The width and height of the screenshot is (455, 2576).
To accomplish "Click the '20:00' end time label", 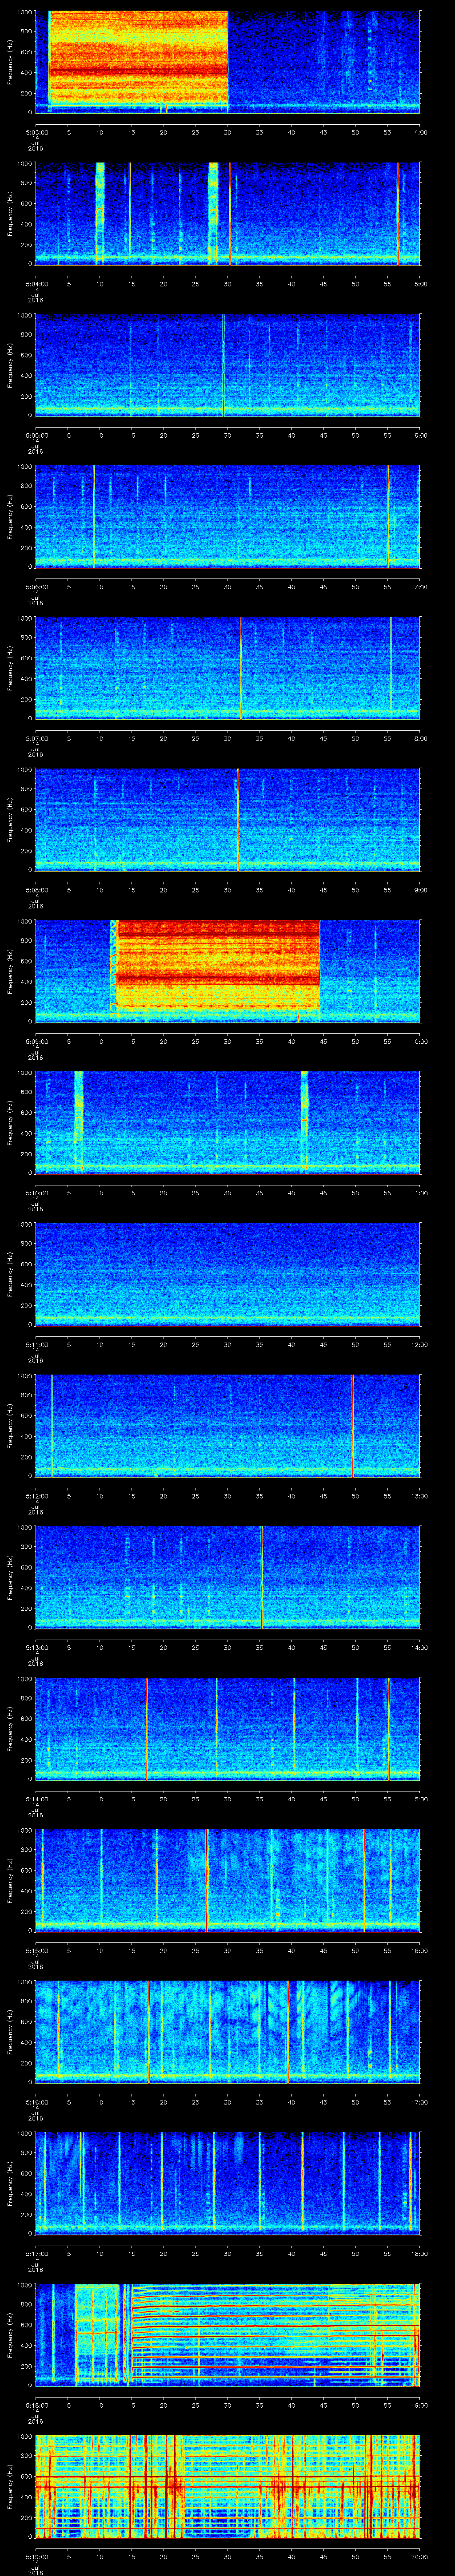I will pyautogui.click(x=420, y=2557).
